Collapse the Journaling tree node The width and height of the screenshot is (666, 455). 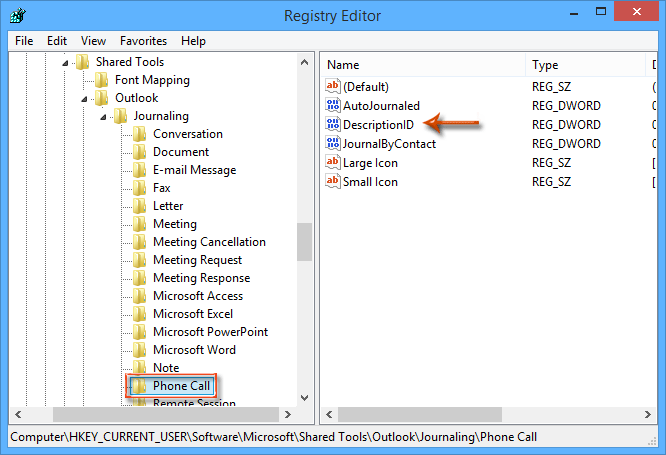103,117
